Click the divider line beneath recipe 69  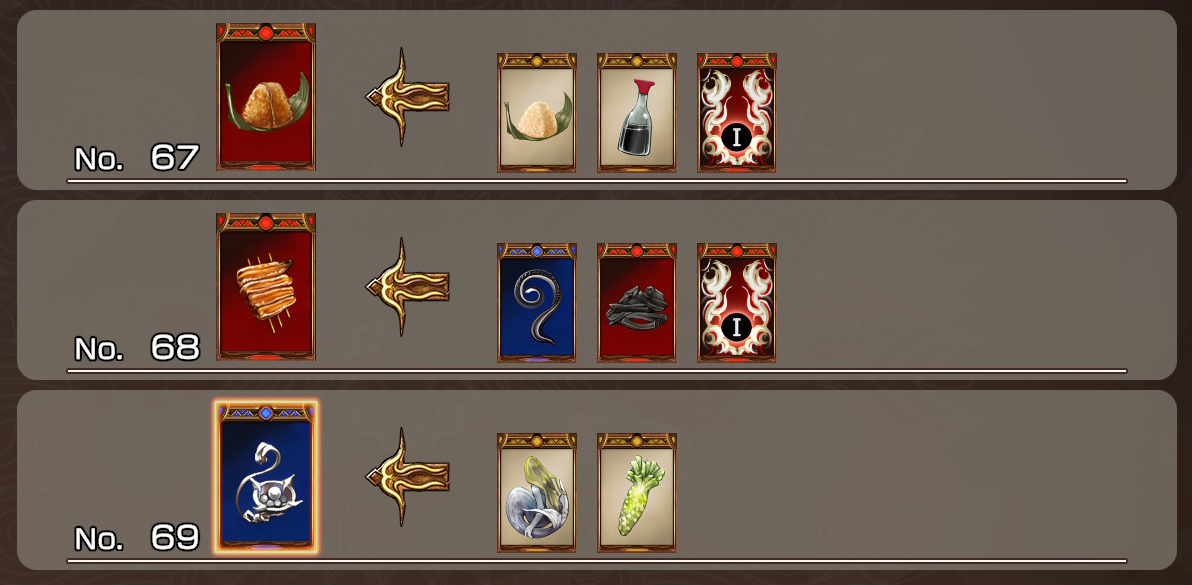[597, 561]
